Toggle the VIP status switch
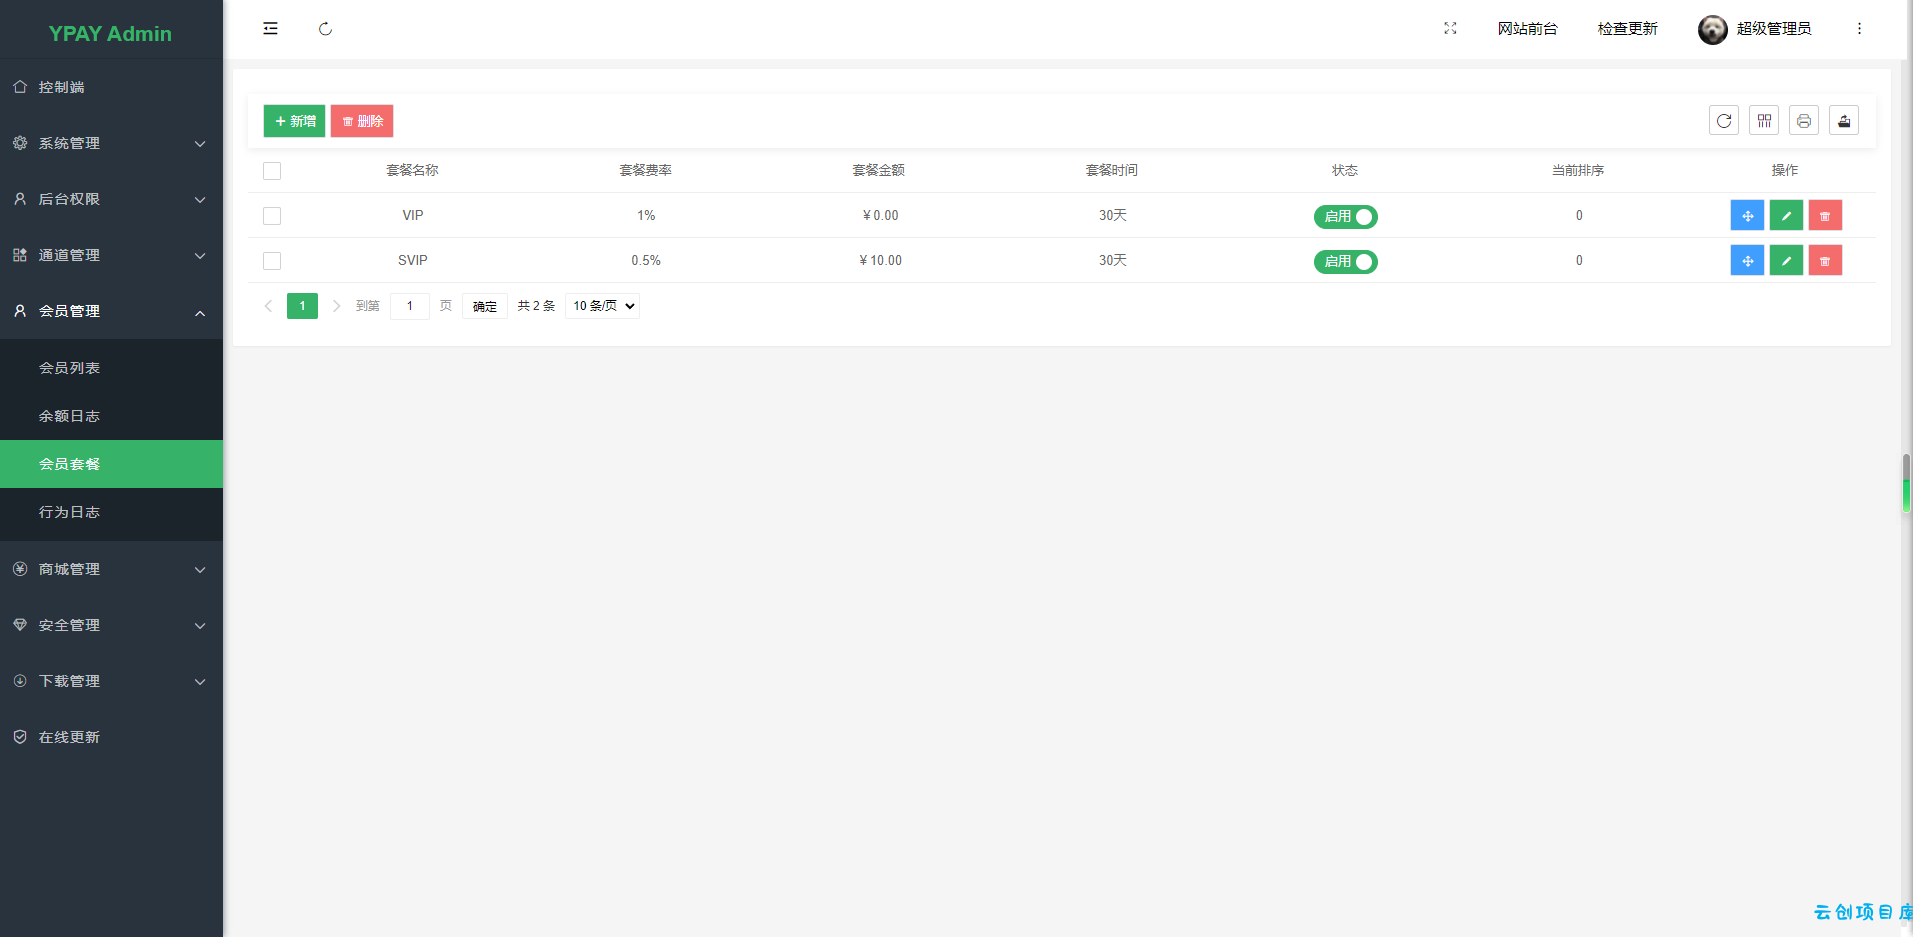Image resolution: width=1913 pixels, height=937 pixels. tap(1345, 216)
